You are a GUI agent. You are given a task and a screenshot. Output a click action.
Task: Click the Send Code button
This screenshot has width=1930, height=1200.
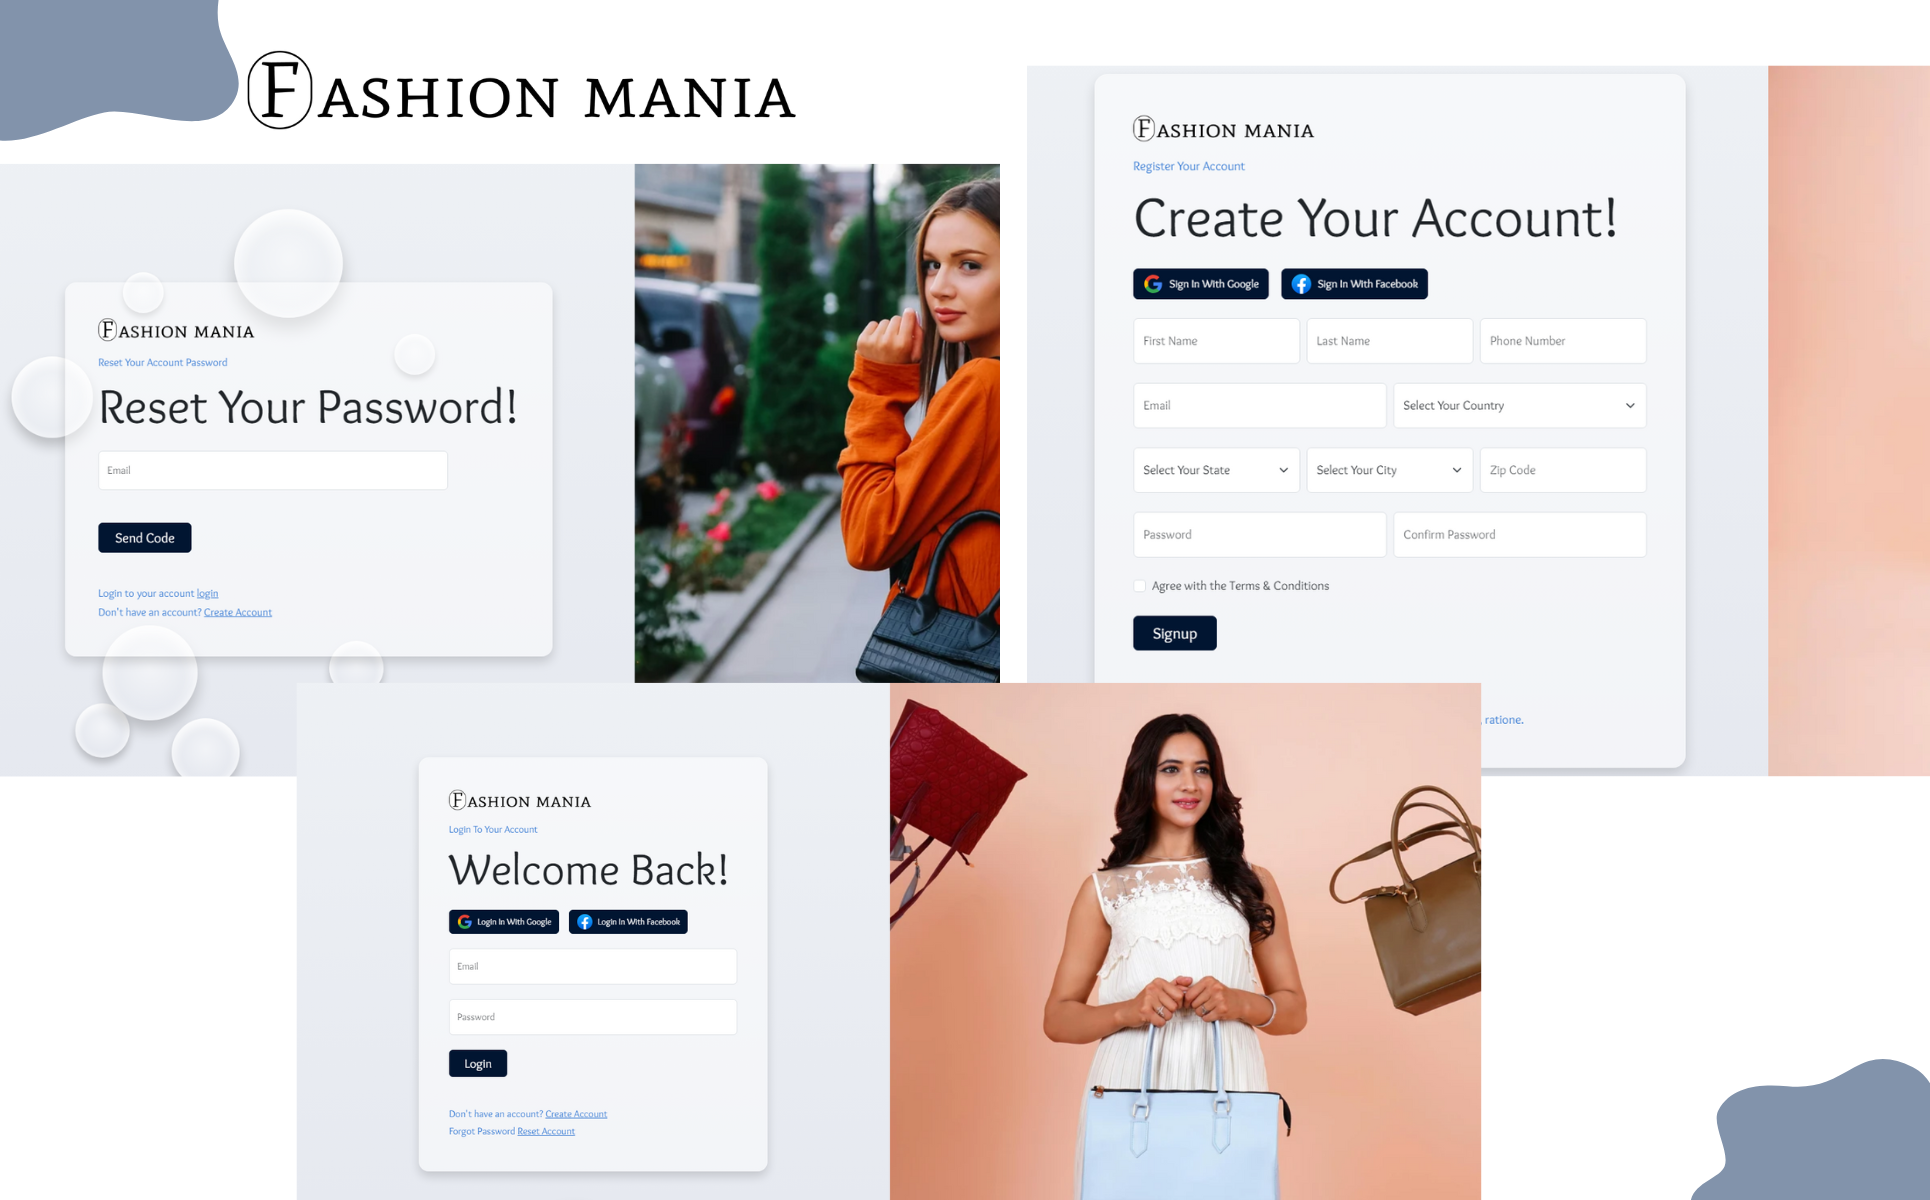point(145,538)
